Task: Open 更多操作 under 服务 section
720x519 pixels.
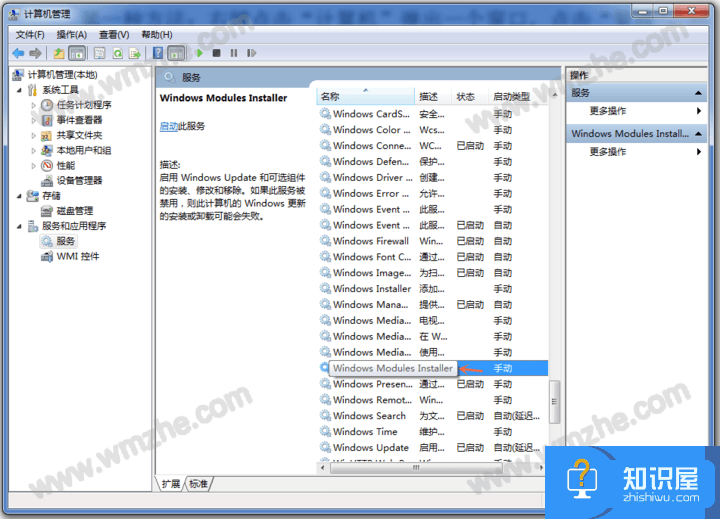Action: (x=608, y=111)
